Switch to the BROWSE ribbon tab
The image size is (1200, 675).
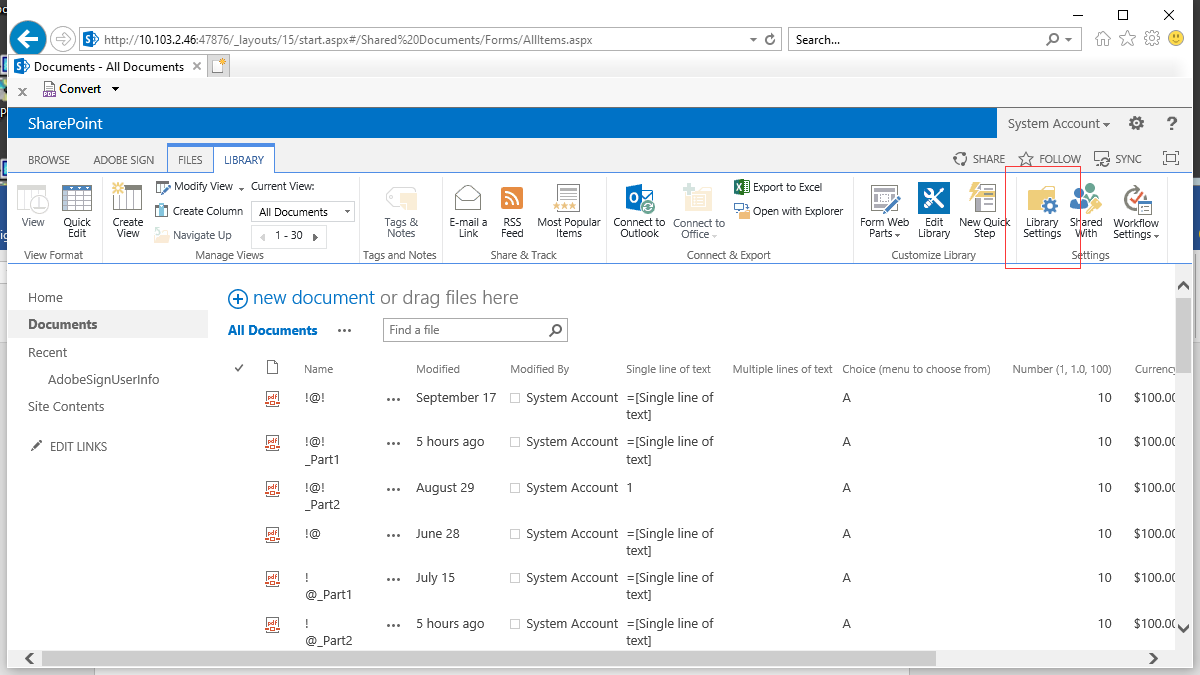(49, 160)
